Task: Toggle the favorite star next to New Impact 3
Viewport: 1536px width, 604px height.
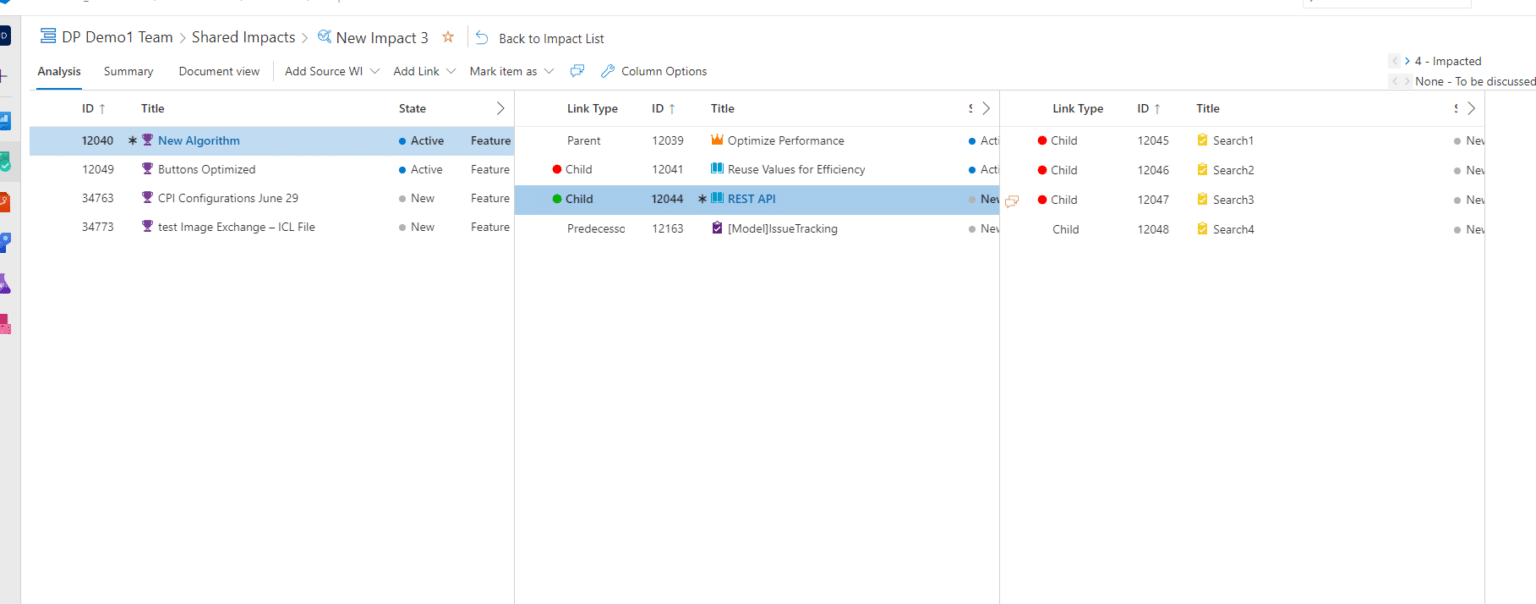Action: point(448,37)
